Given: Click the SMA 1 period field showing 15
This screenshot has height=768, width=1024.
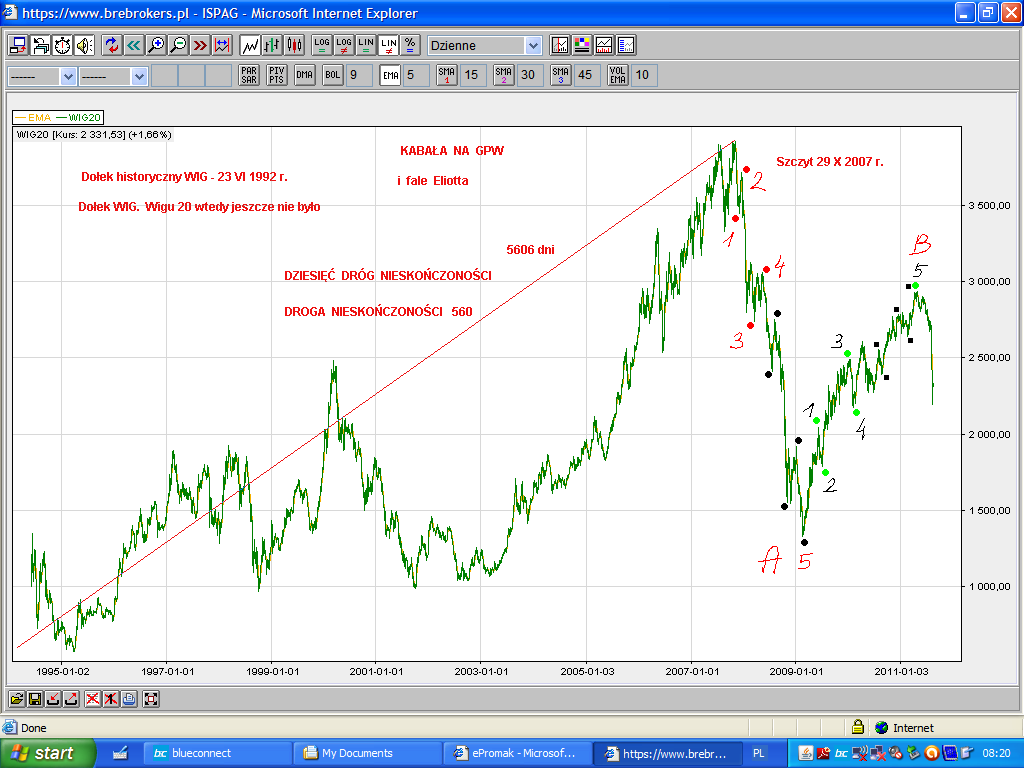Looking at the screenshot, I should [473, 75].
